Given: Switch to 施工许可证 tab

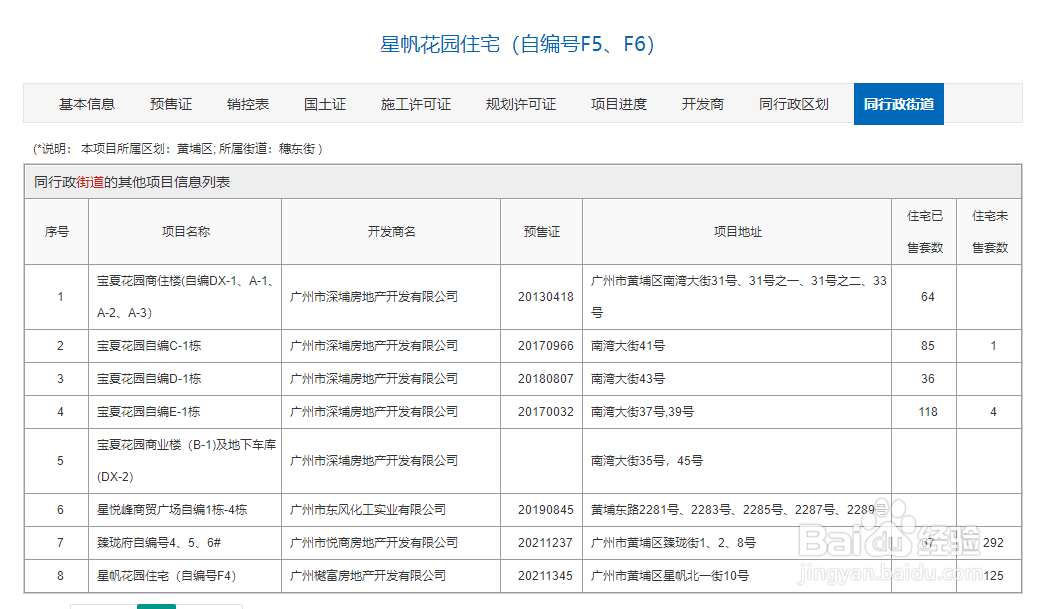Looking at the screenshot, I should 416,104.
